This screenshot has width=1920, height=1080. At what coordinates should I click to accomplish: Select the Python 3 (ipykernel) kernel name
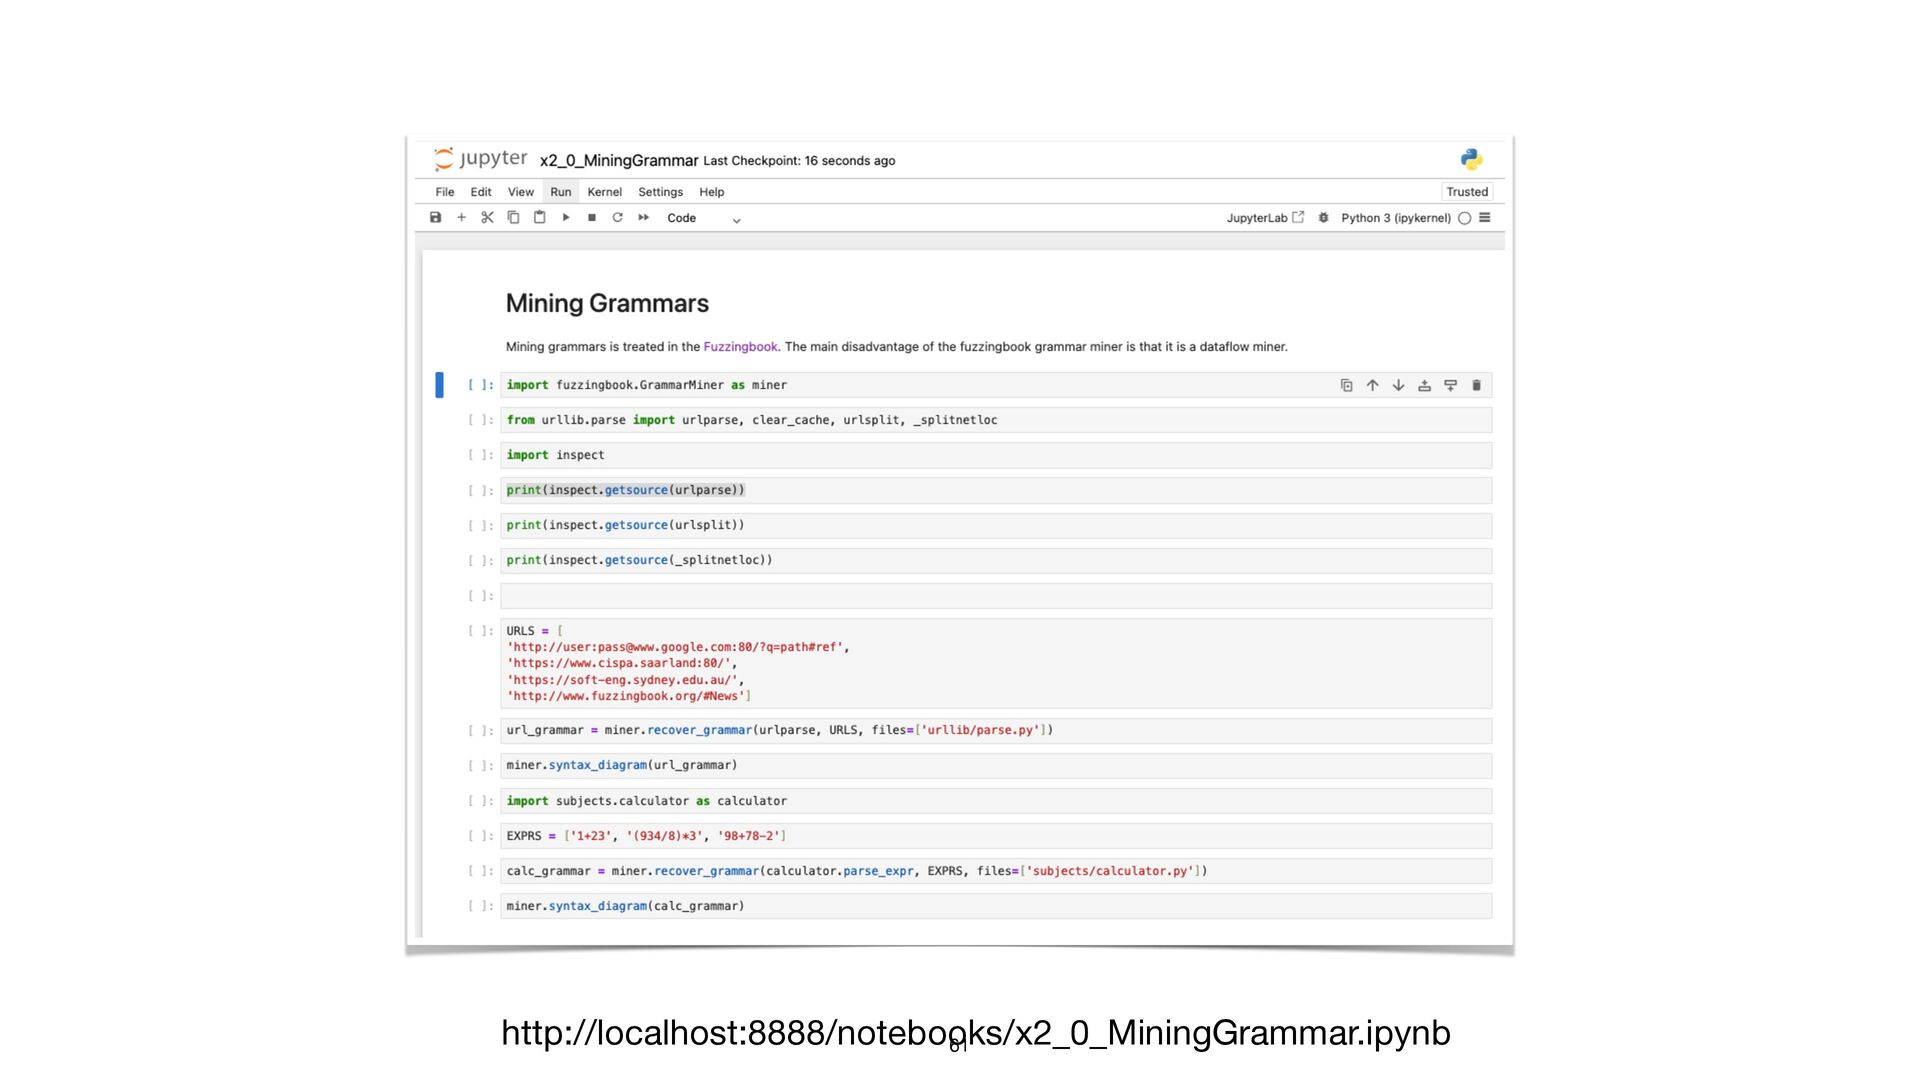[1395, 218]
